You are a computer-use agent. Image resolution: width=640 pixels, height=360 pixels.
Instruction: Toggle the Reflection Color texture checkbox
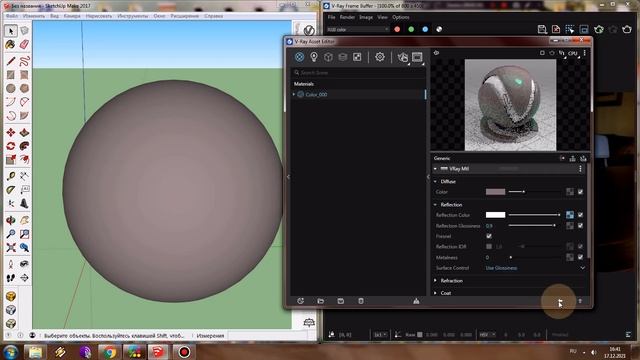click(x=580, y=215)
